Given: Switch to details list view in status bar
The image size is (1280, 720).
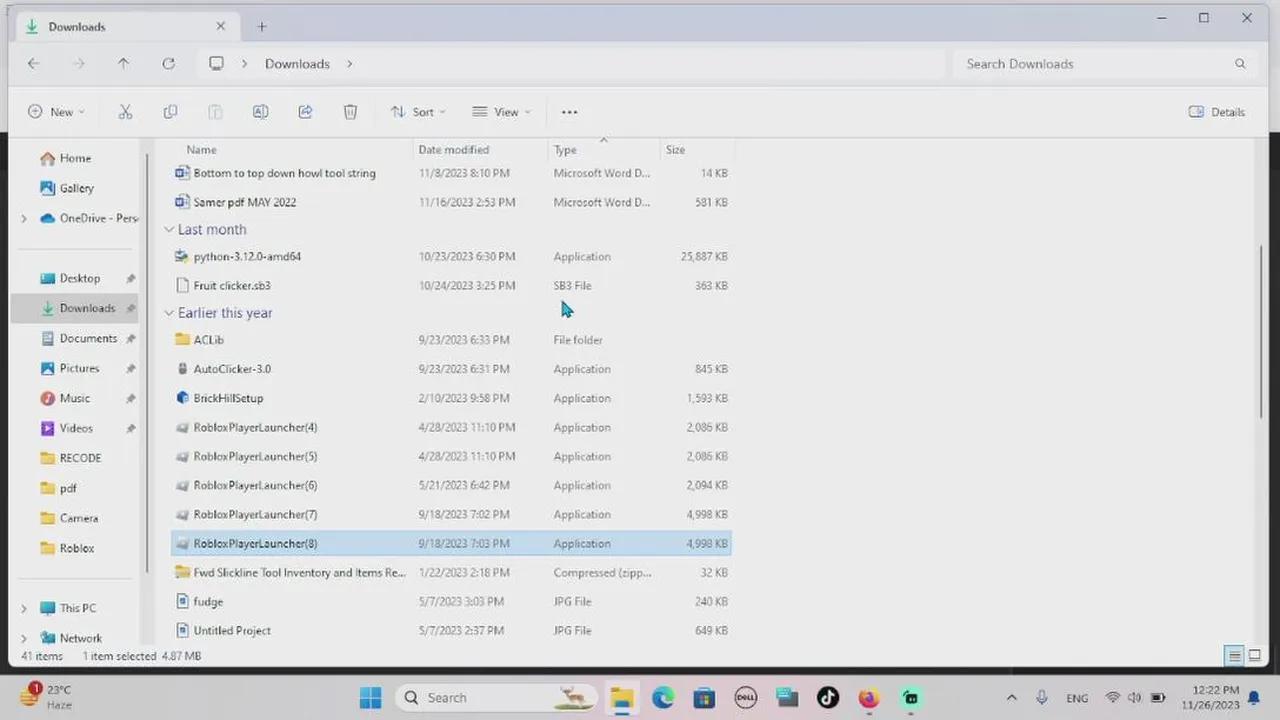Looking at the screenshot, I should (x=1235, y=656).
